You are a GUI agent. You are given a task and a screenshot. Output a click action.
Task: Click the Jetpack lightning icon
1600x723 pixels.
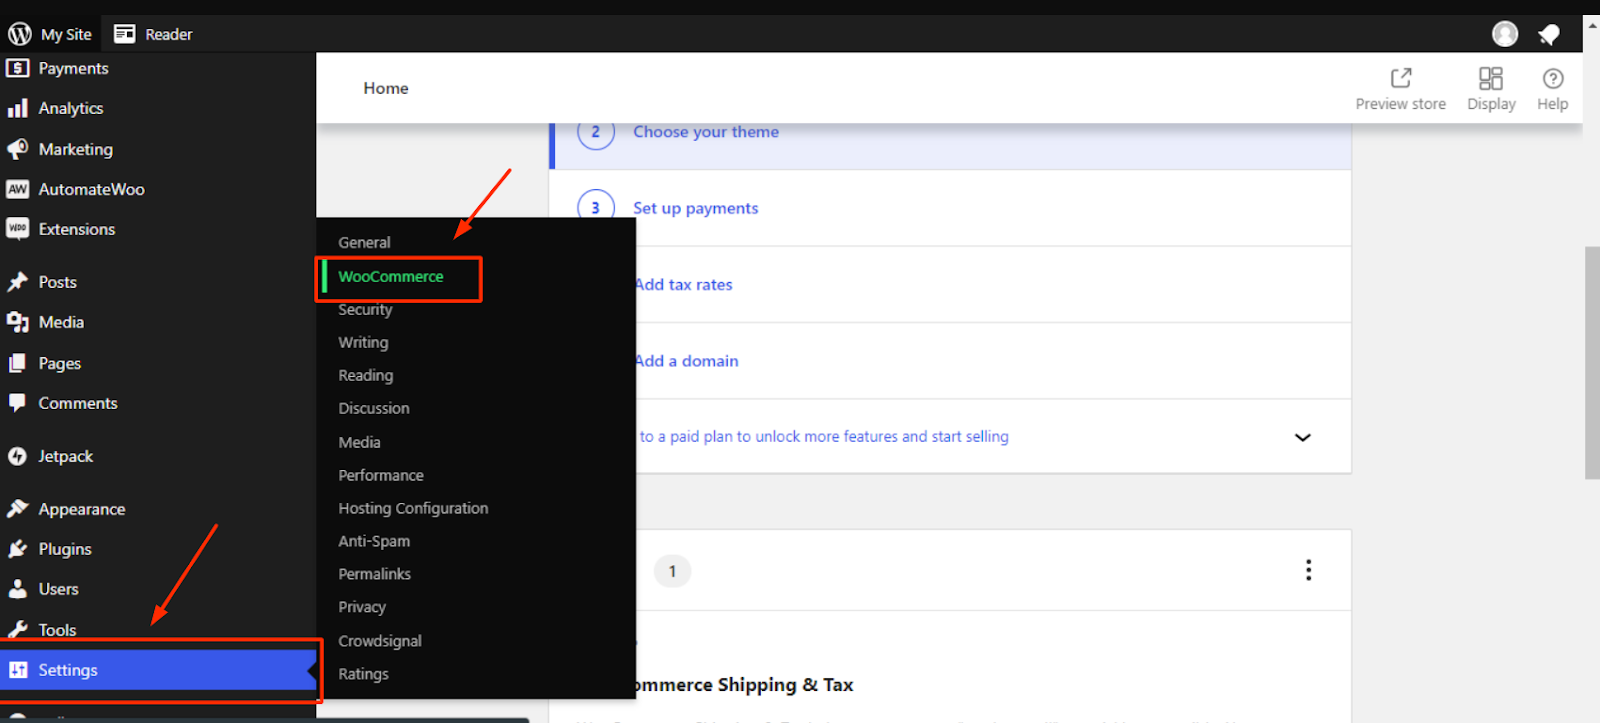(18, 456)
